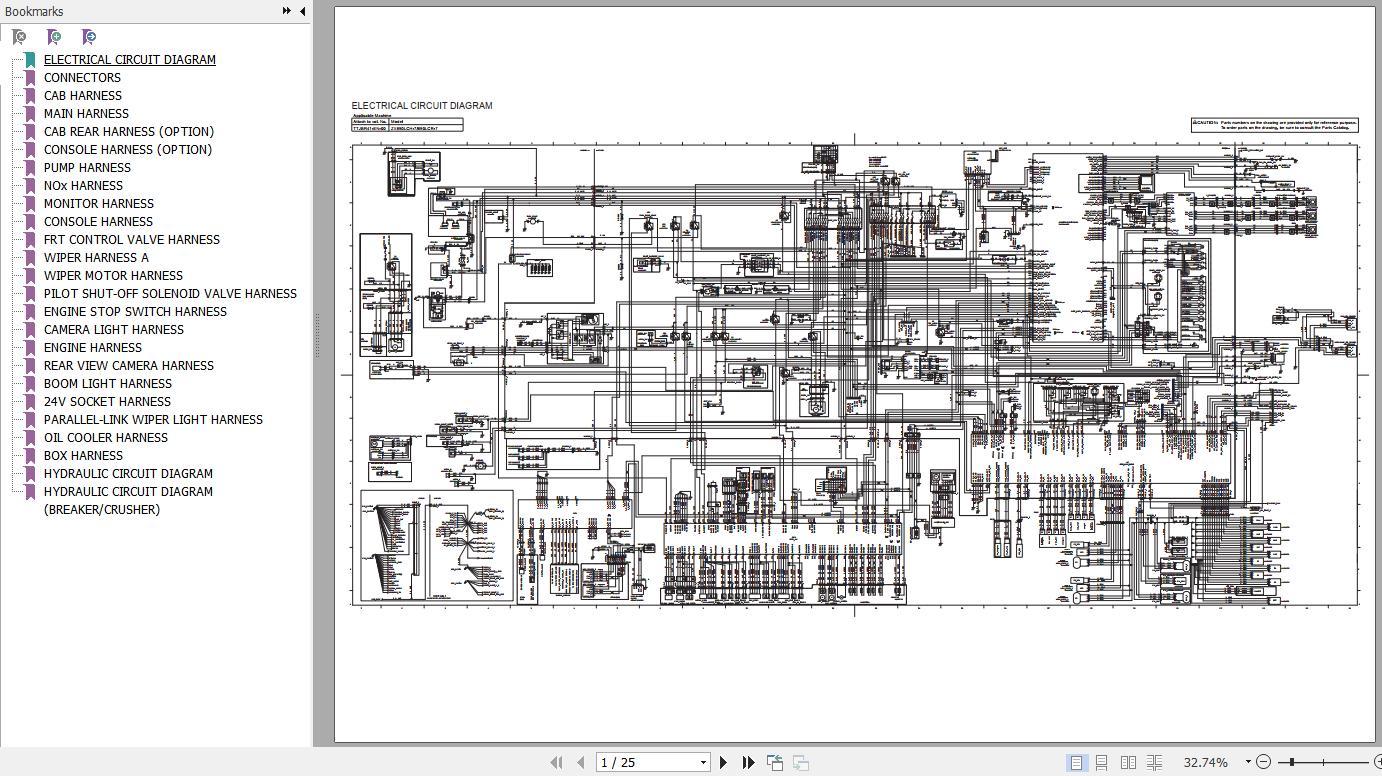Image resolution: width=1382 pixels, height=776 pixels.
Task: Open the zoom percentage dropdown arrow
Action: pyautogui.click(x=1248, y=762)
